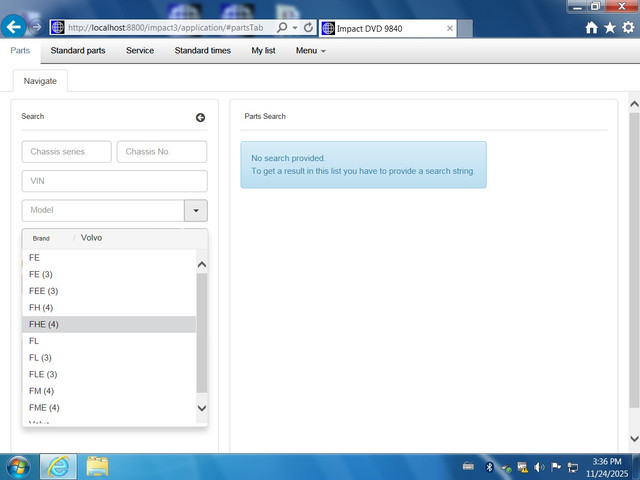Click the new tab button
This screenshot has width=640, height=480.
click(x=465, y=29)
